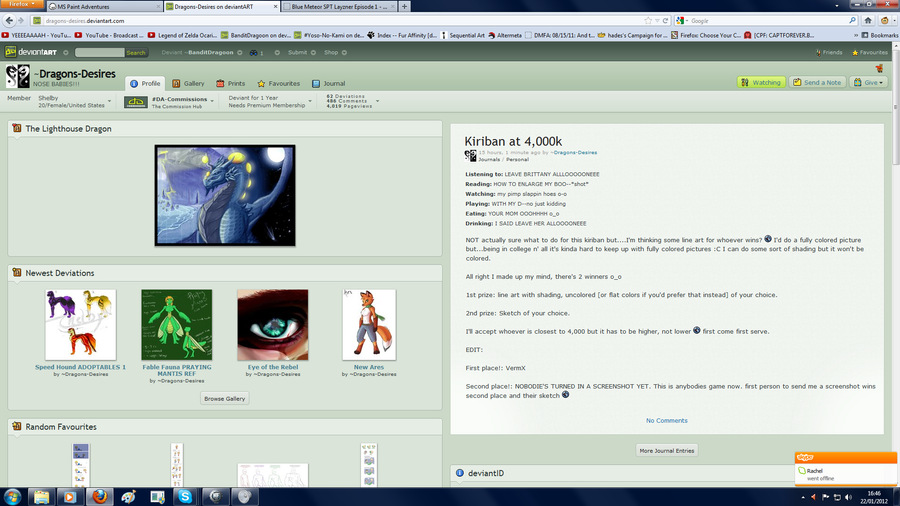Show more bookmarks chevron

pos(856,35)
